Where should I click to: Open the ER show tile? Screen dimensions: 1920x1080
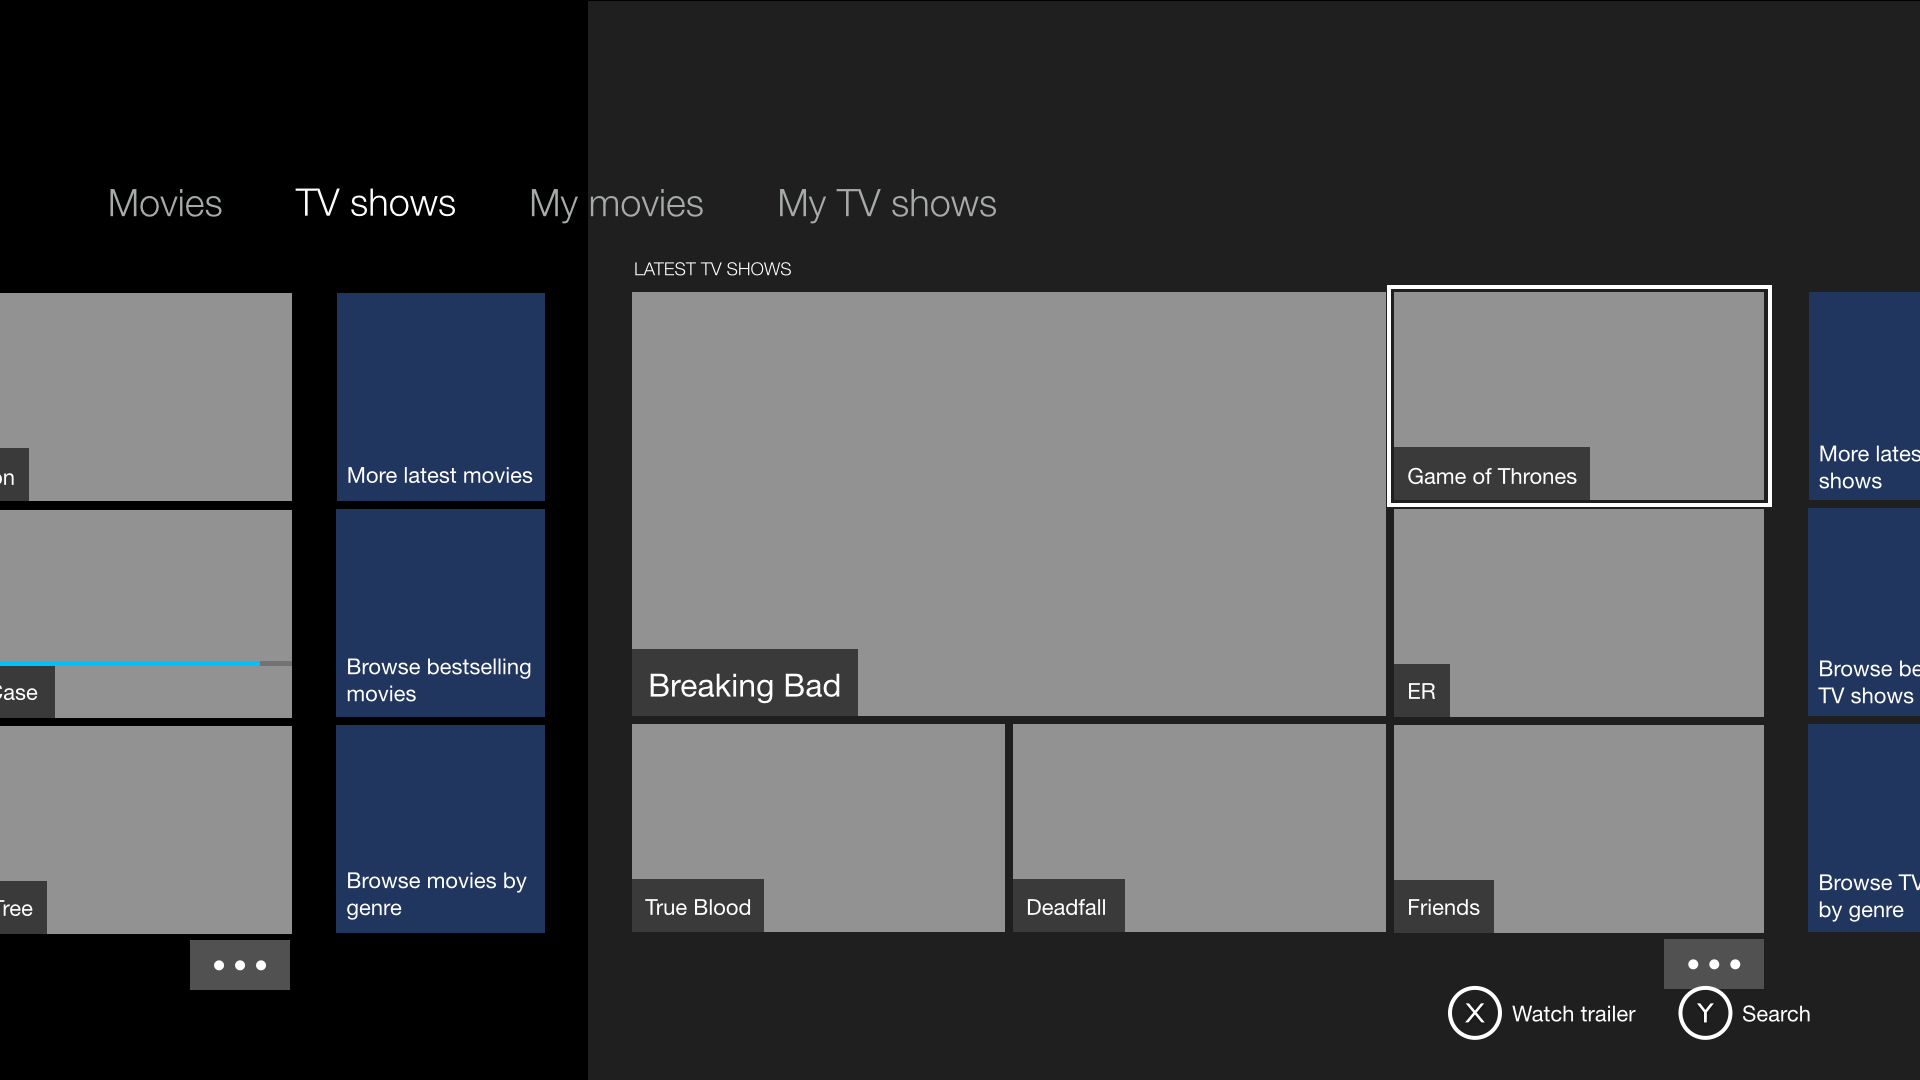click(x=1579, y=613)
